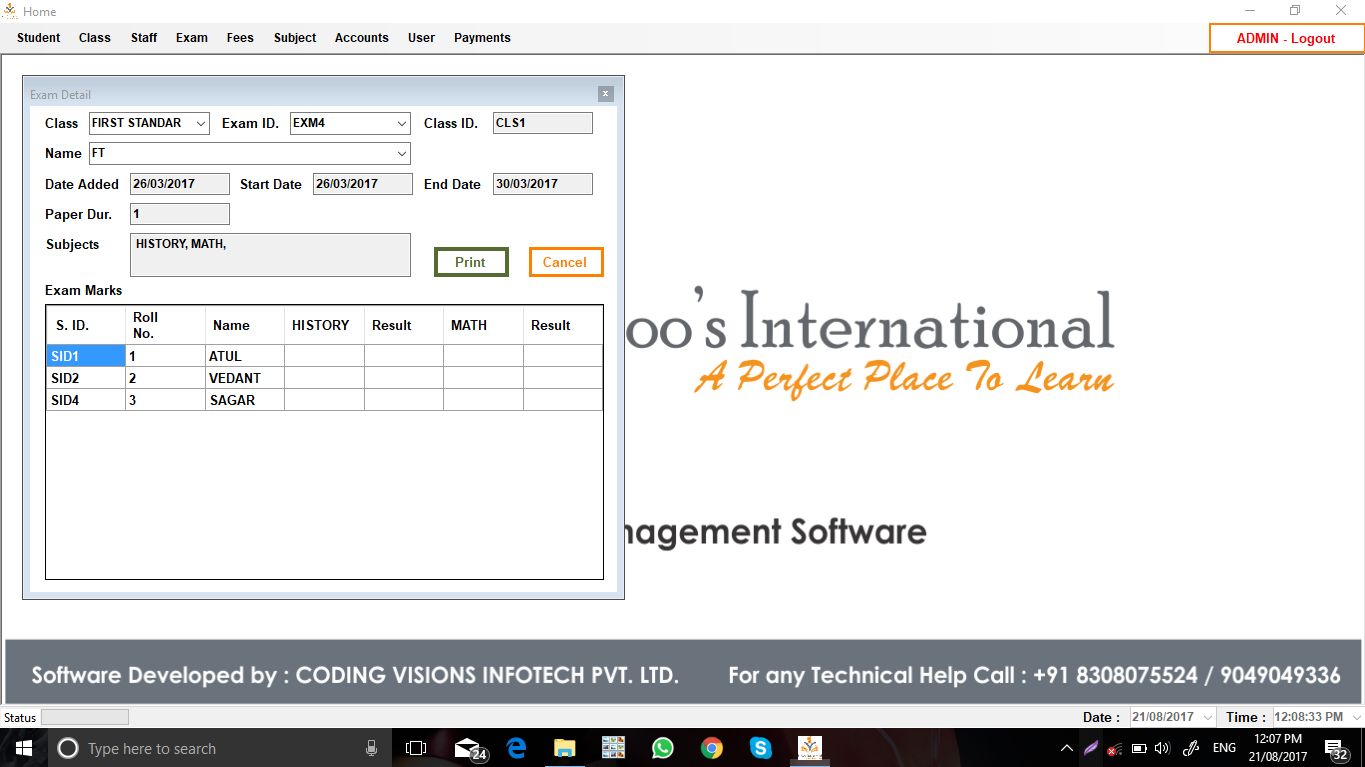Click the Class ID field CLS1
This screenshot has height=767, width=1365.
tap(543, 123)
